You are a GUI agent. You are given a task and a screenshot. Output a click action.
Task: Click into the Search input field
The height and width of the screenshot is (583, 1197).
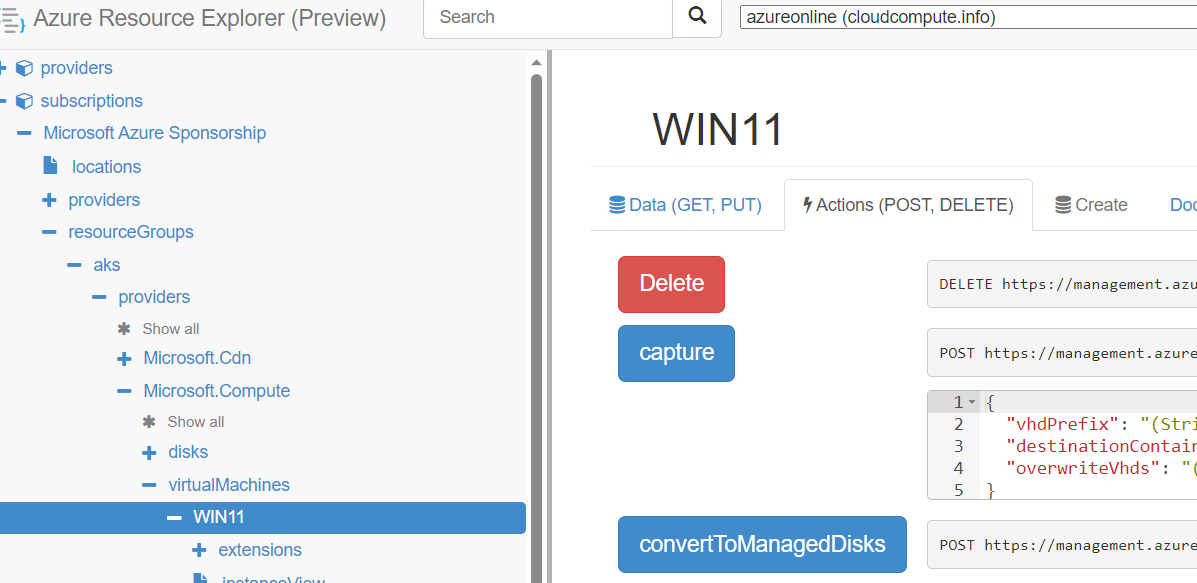coord(547,18)
